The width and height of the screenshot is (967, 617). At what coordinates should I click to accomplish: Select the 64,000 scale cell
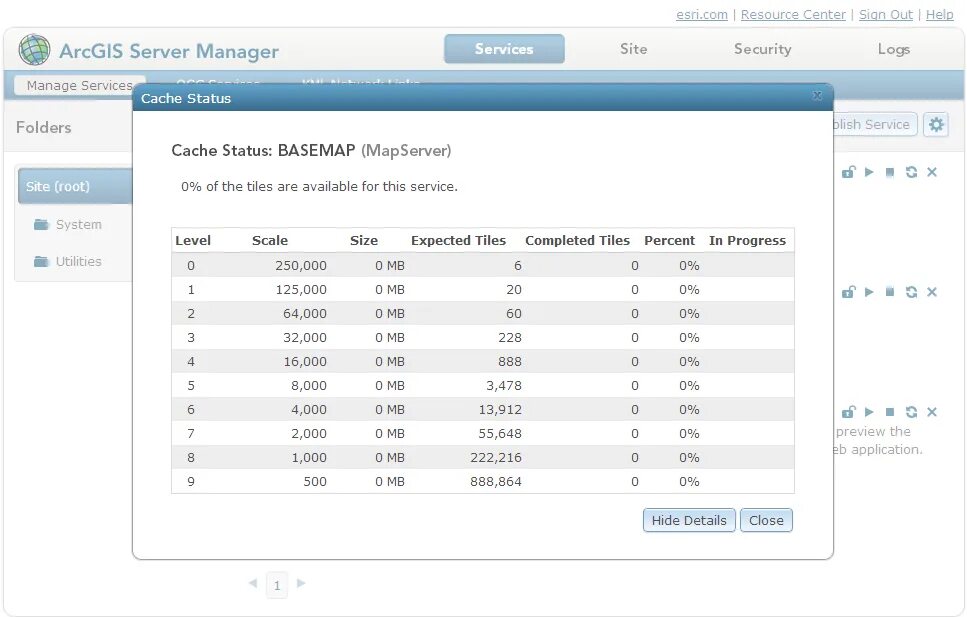coord(305,313)
